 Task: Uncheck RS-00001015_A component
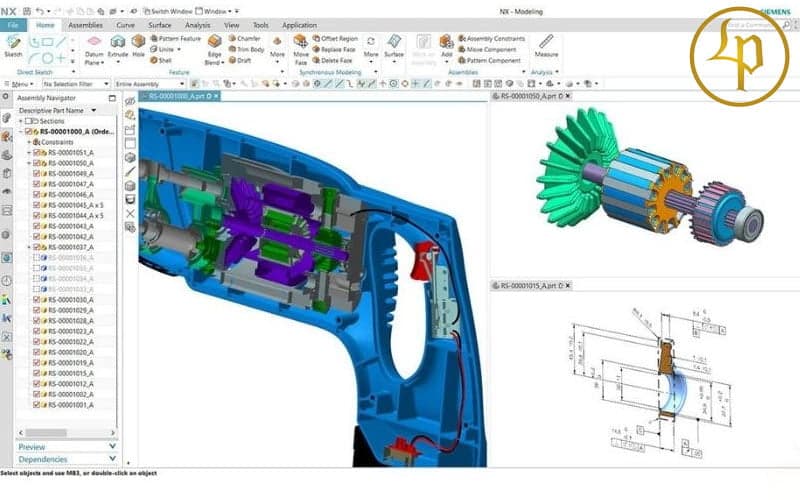point(37,373)
